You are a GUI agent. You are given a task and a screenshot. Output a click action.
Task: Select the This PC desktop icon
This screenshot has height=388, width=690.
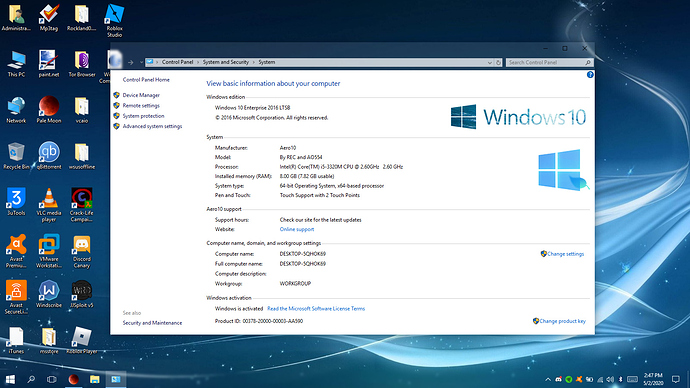point(16,64)
